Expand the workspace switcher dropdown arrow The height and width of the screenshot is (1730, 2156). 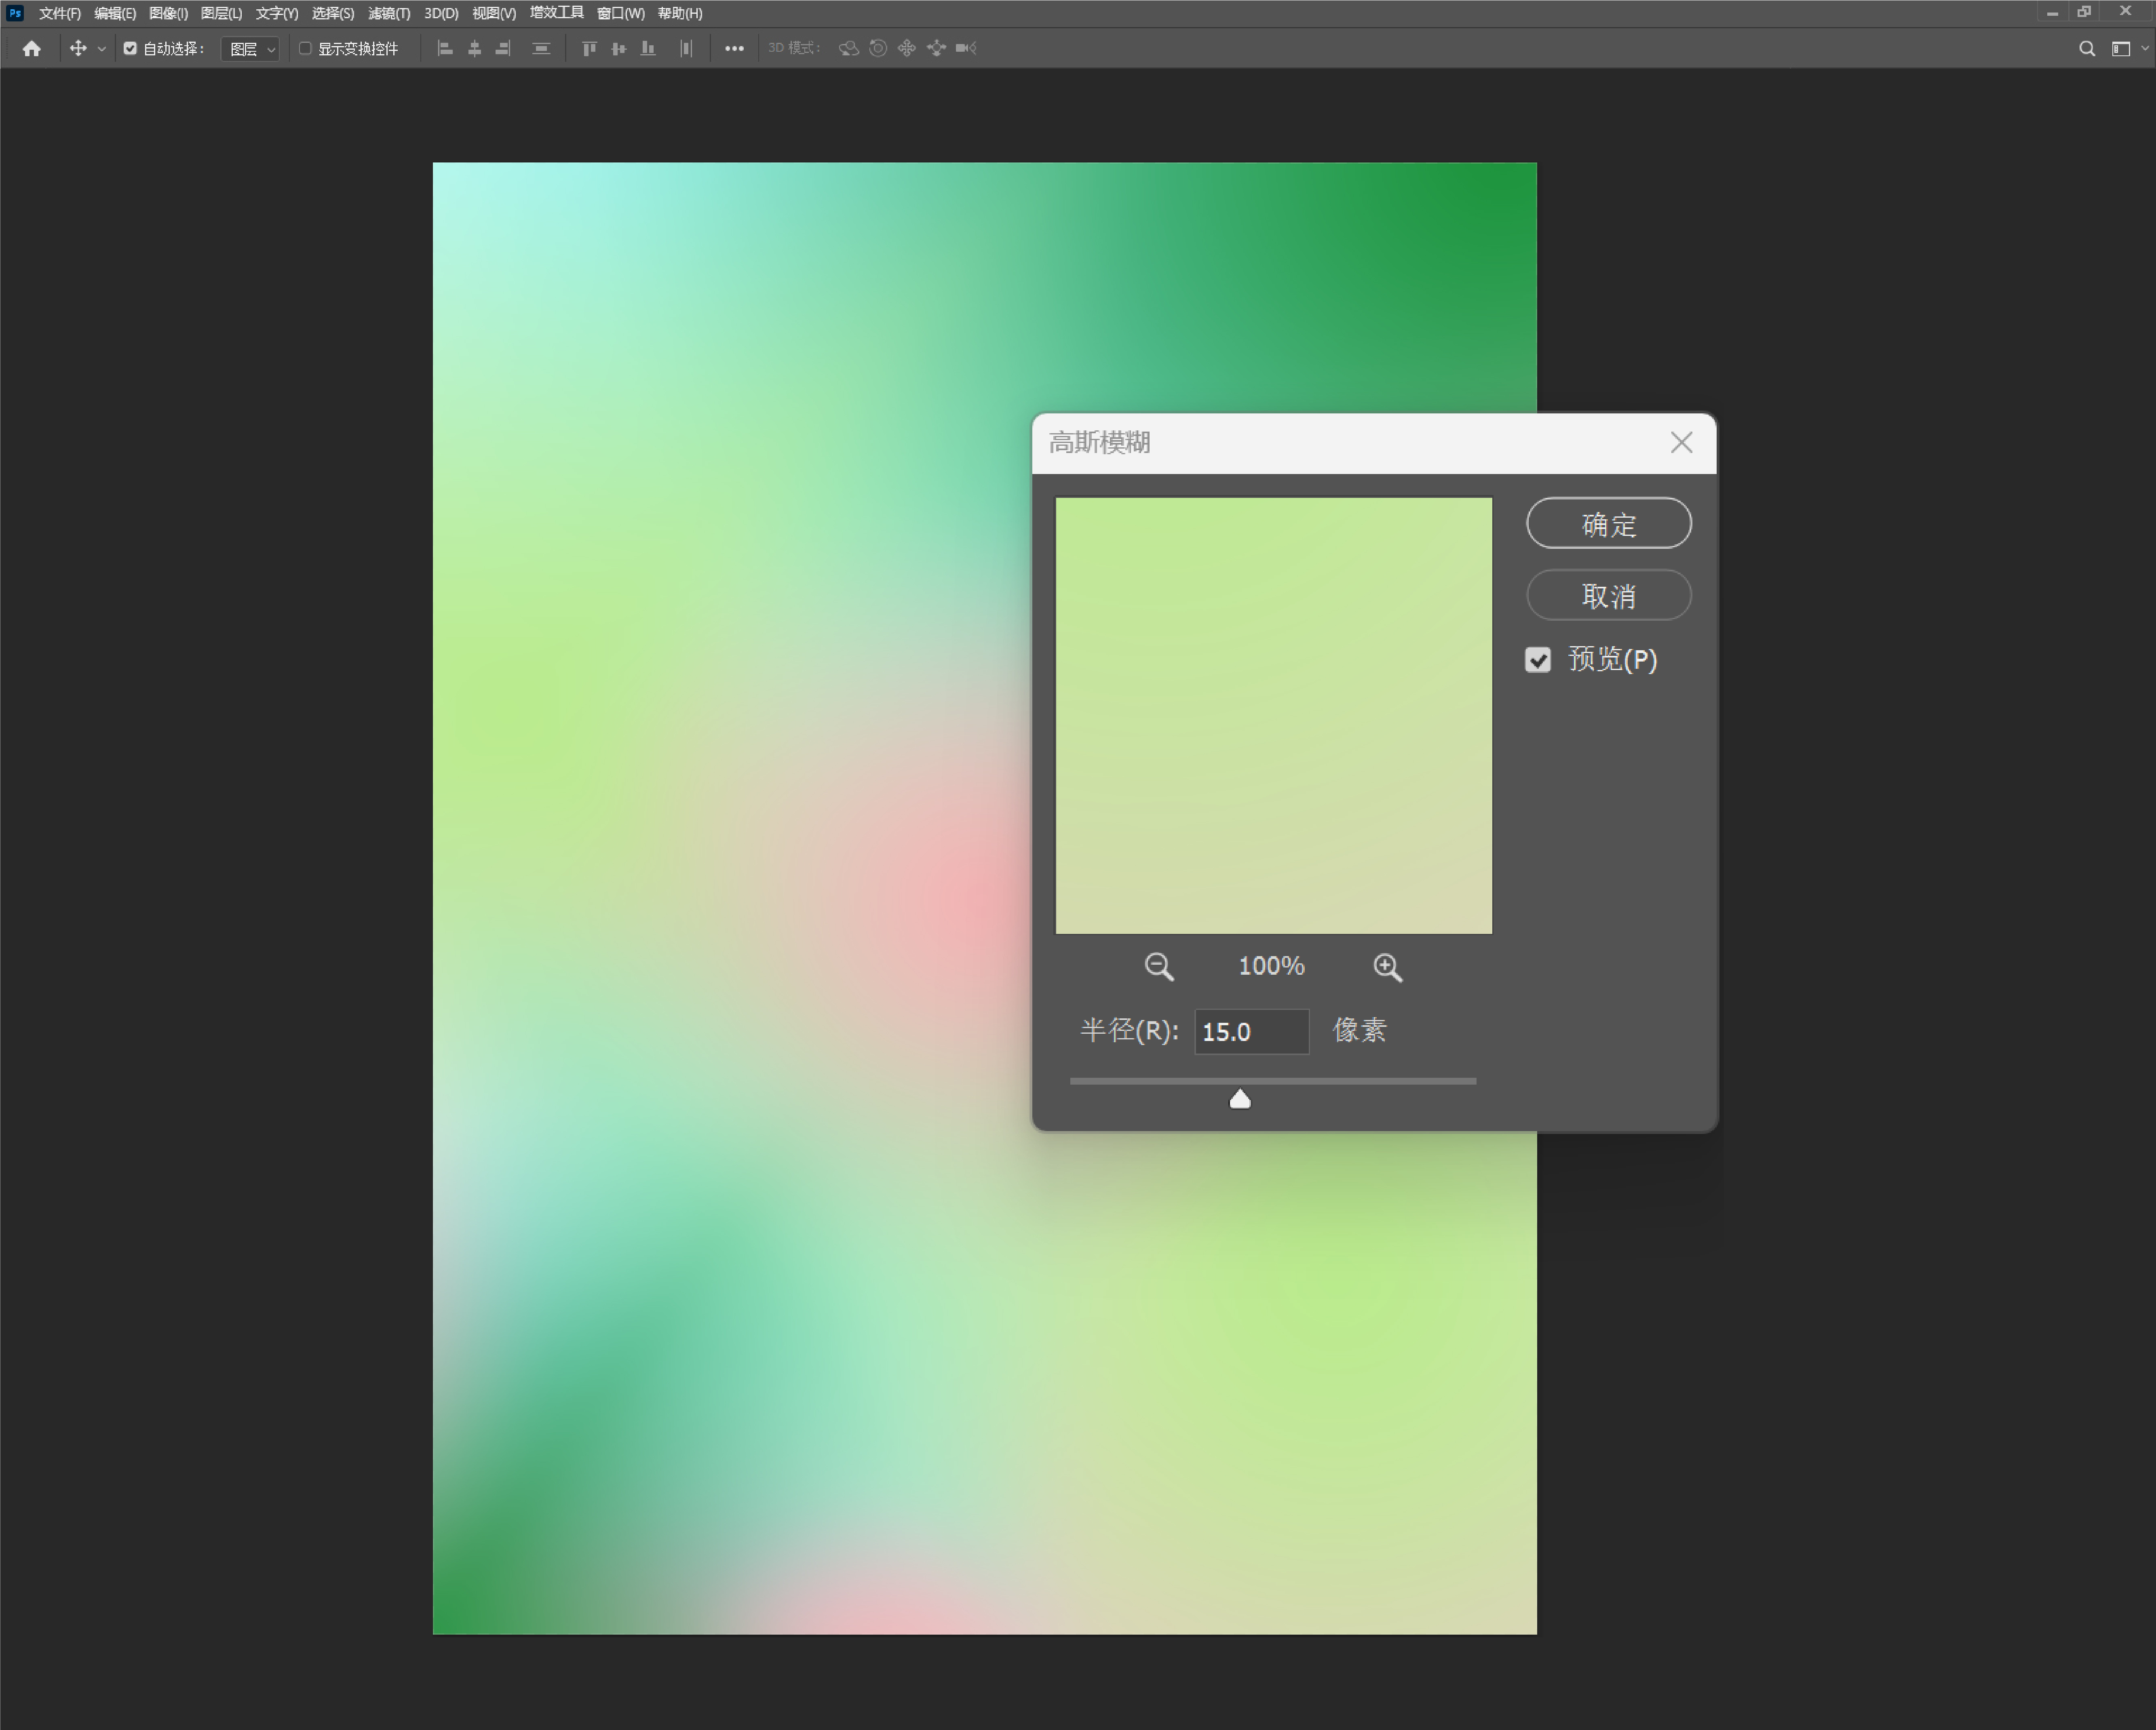2145,48
